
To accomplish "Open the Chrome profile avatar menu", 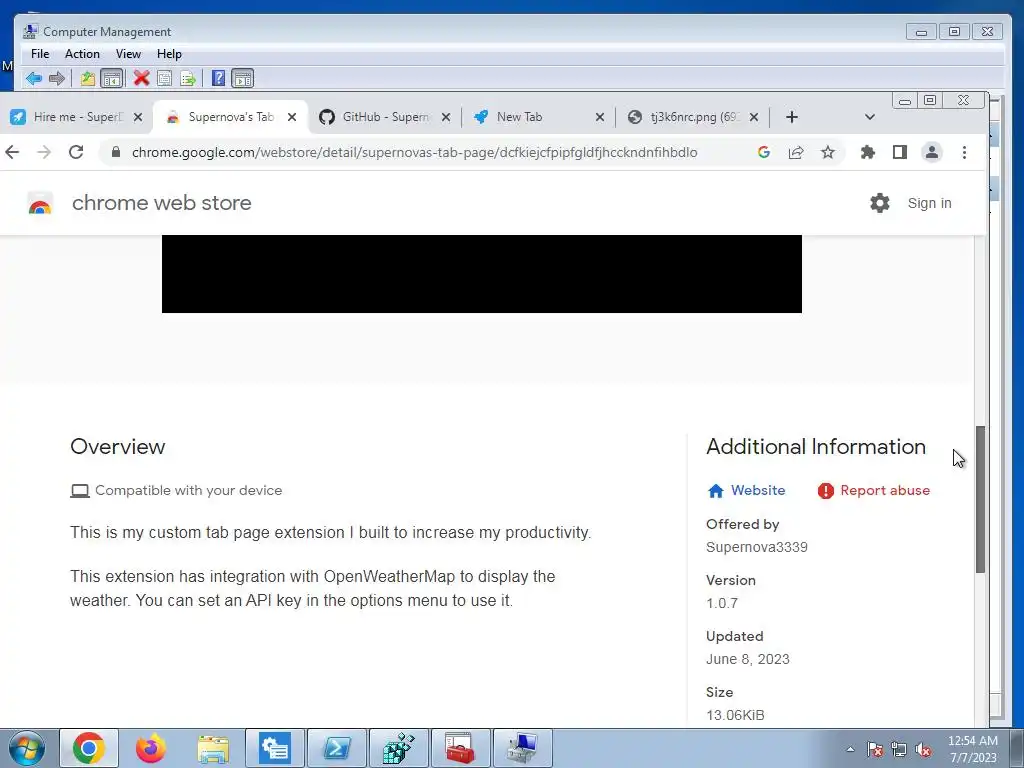I will click(x=932, y=152).
